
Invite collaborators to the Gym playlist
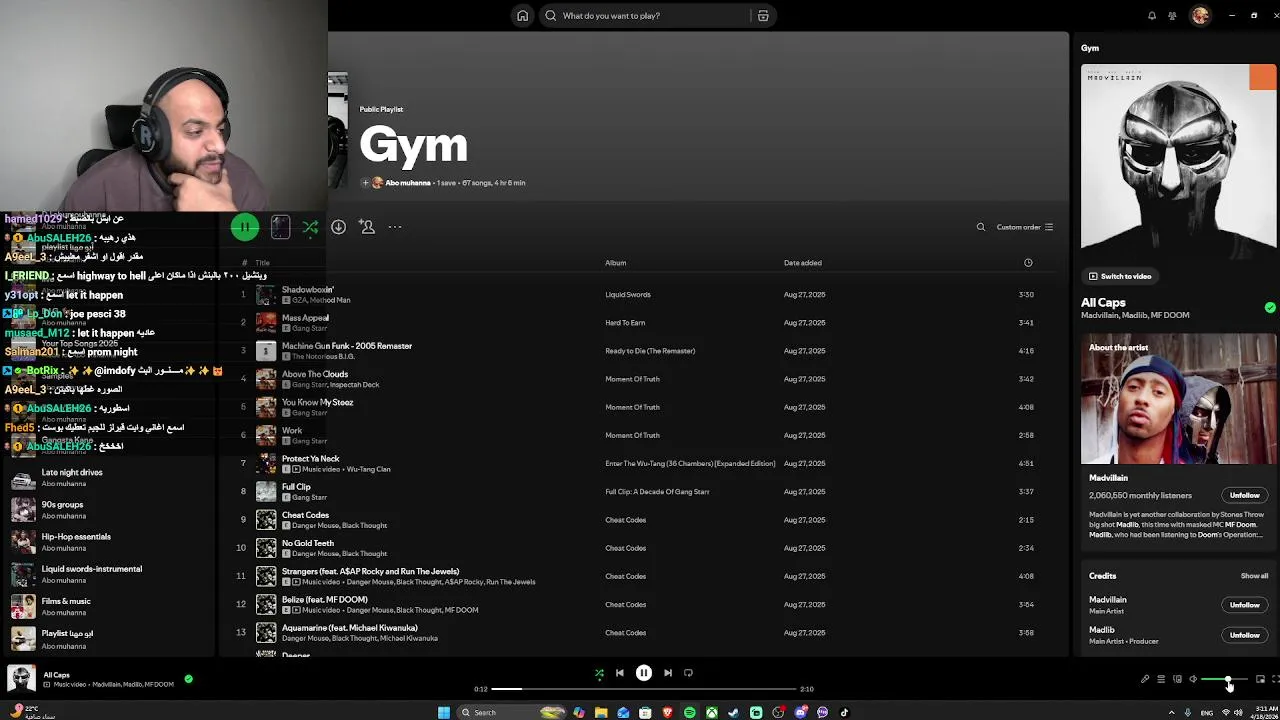367,227
